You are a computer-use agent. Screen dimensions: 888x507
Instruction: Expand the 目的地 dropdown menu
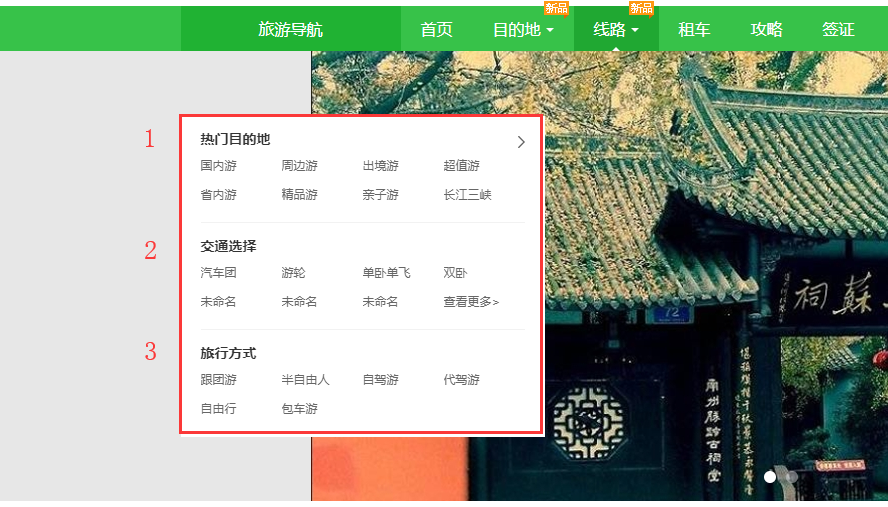click(x=523, y=30)
